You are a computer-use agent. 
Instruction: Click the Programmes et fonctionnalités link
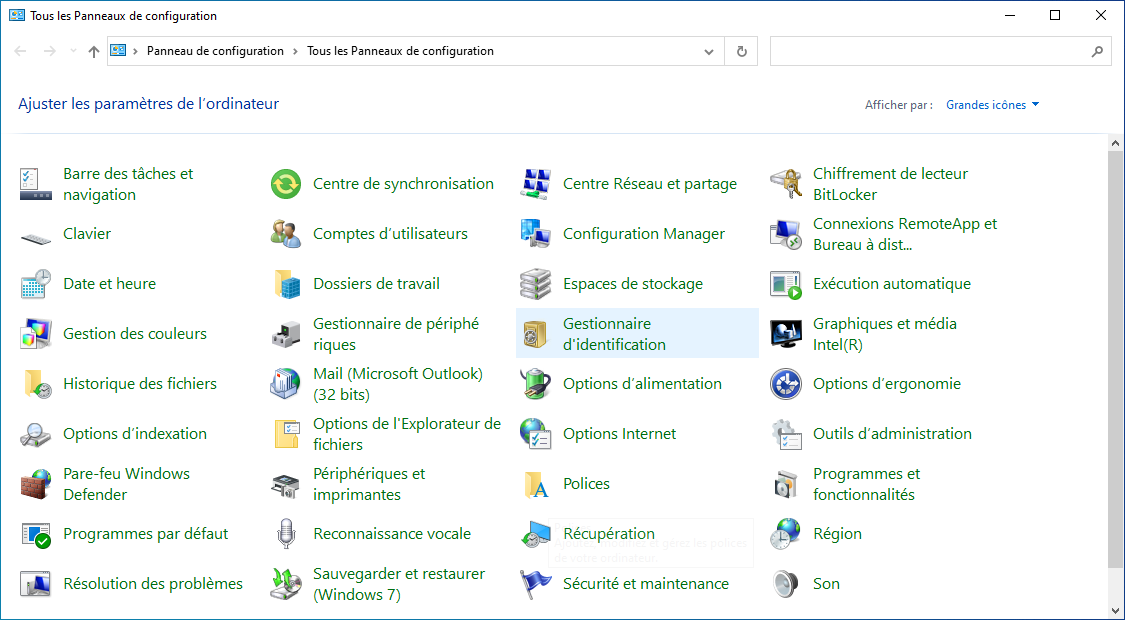(x=866, y=484)
